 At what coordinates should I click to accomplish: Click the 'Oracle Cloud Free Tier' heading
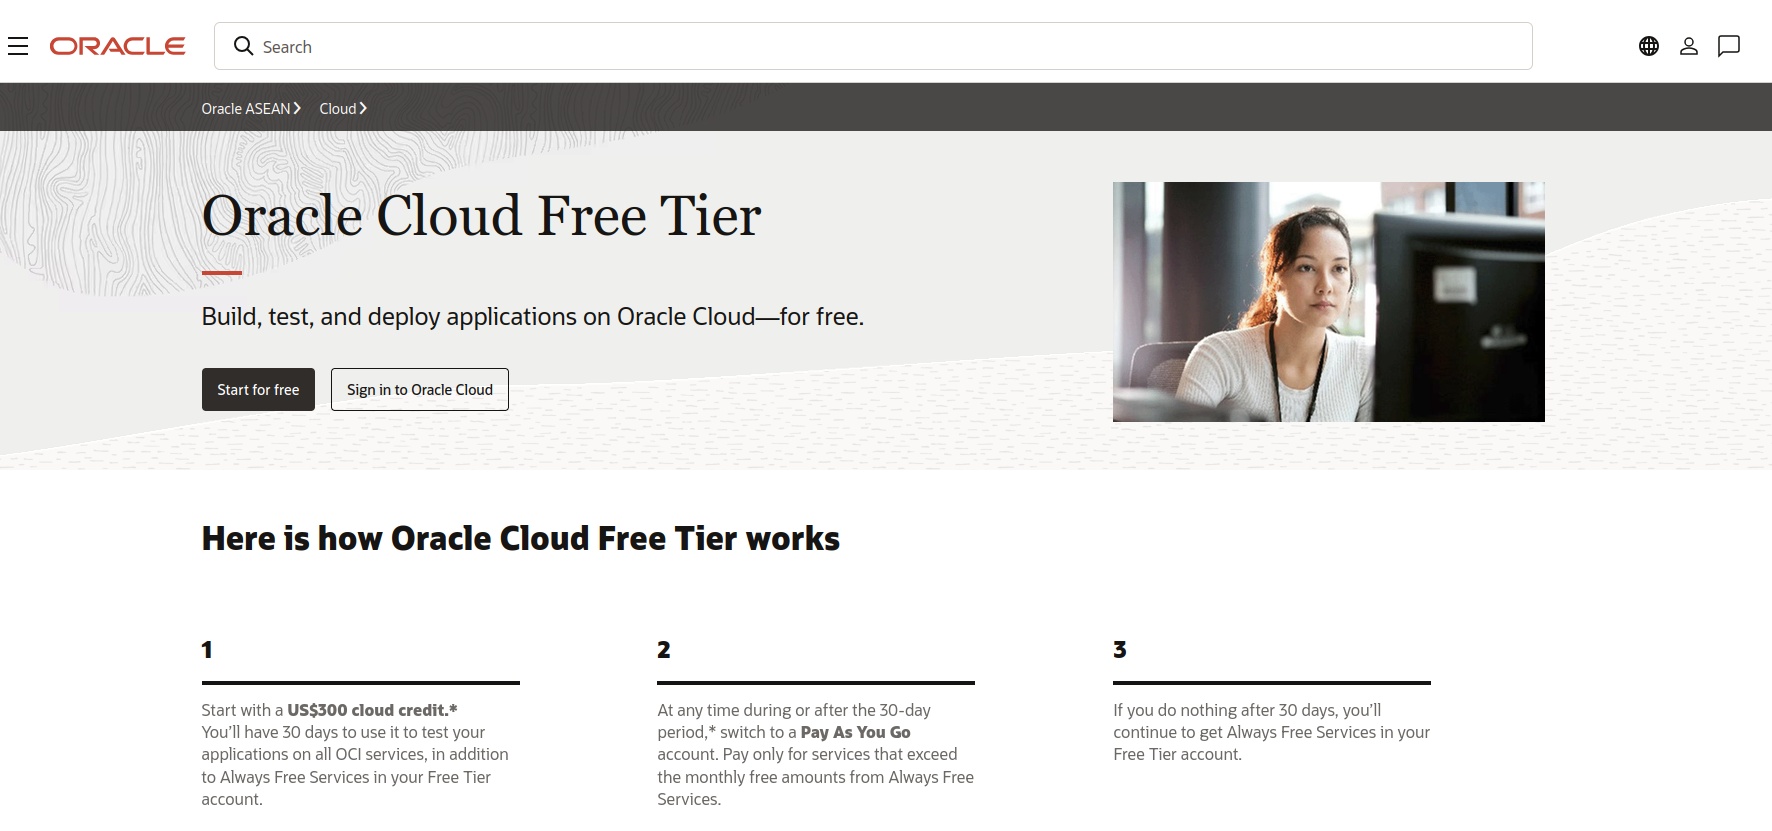pos(481,215)
